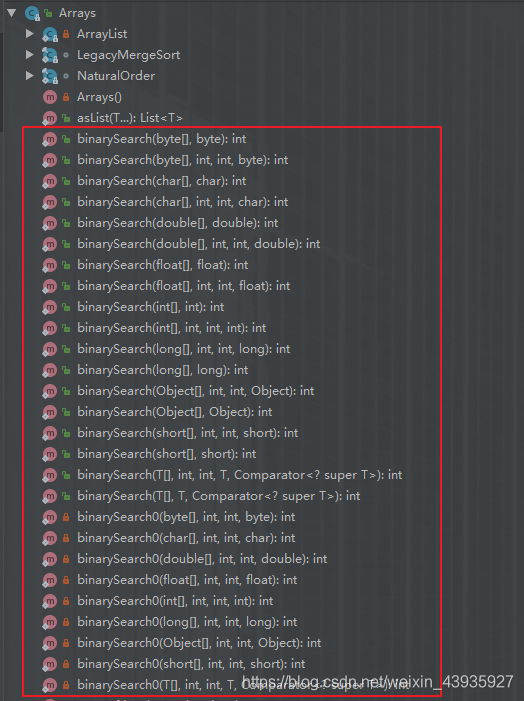Screen dimensions: 524x701
Task: Click private lock icon beside Arrays()
Action: pyautogui.click(x=66, y=97)
